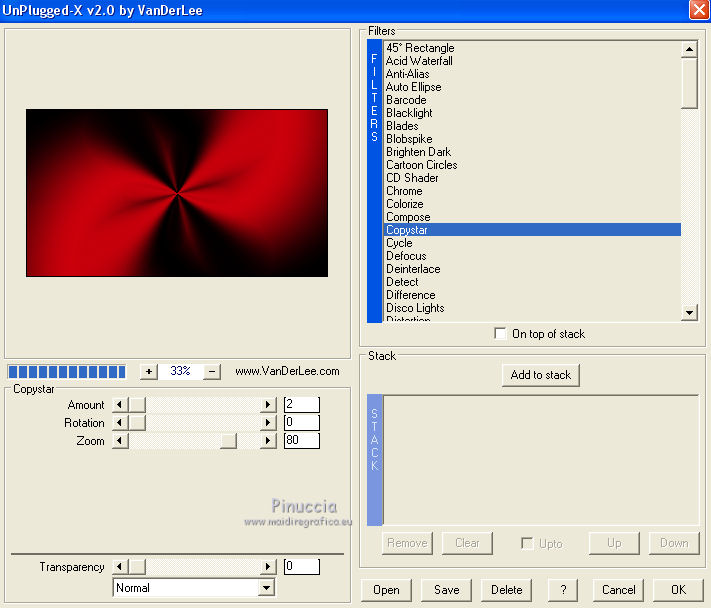The width and height of the screenshot is (711, 608).
Task: Click the zoom out minus button
Action: click(212, 372)
